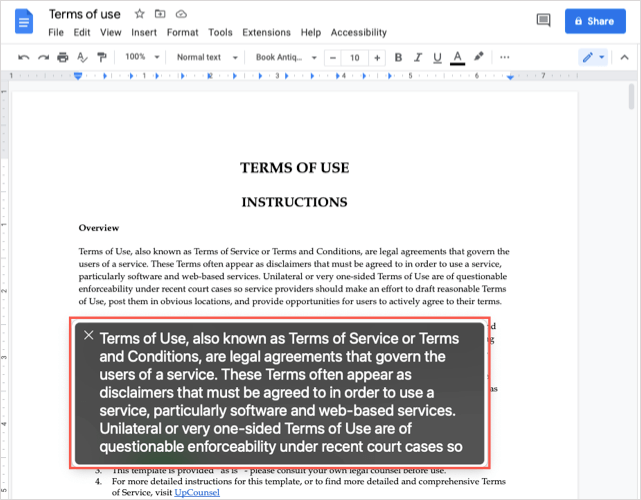Open the Extensions menu
641x500 pixels.
click(266, 32)
